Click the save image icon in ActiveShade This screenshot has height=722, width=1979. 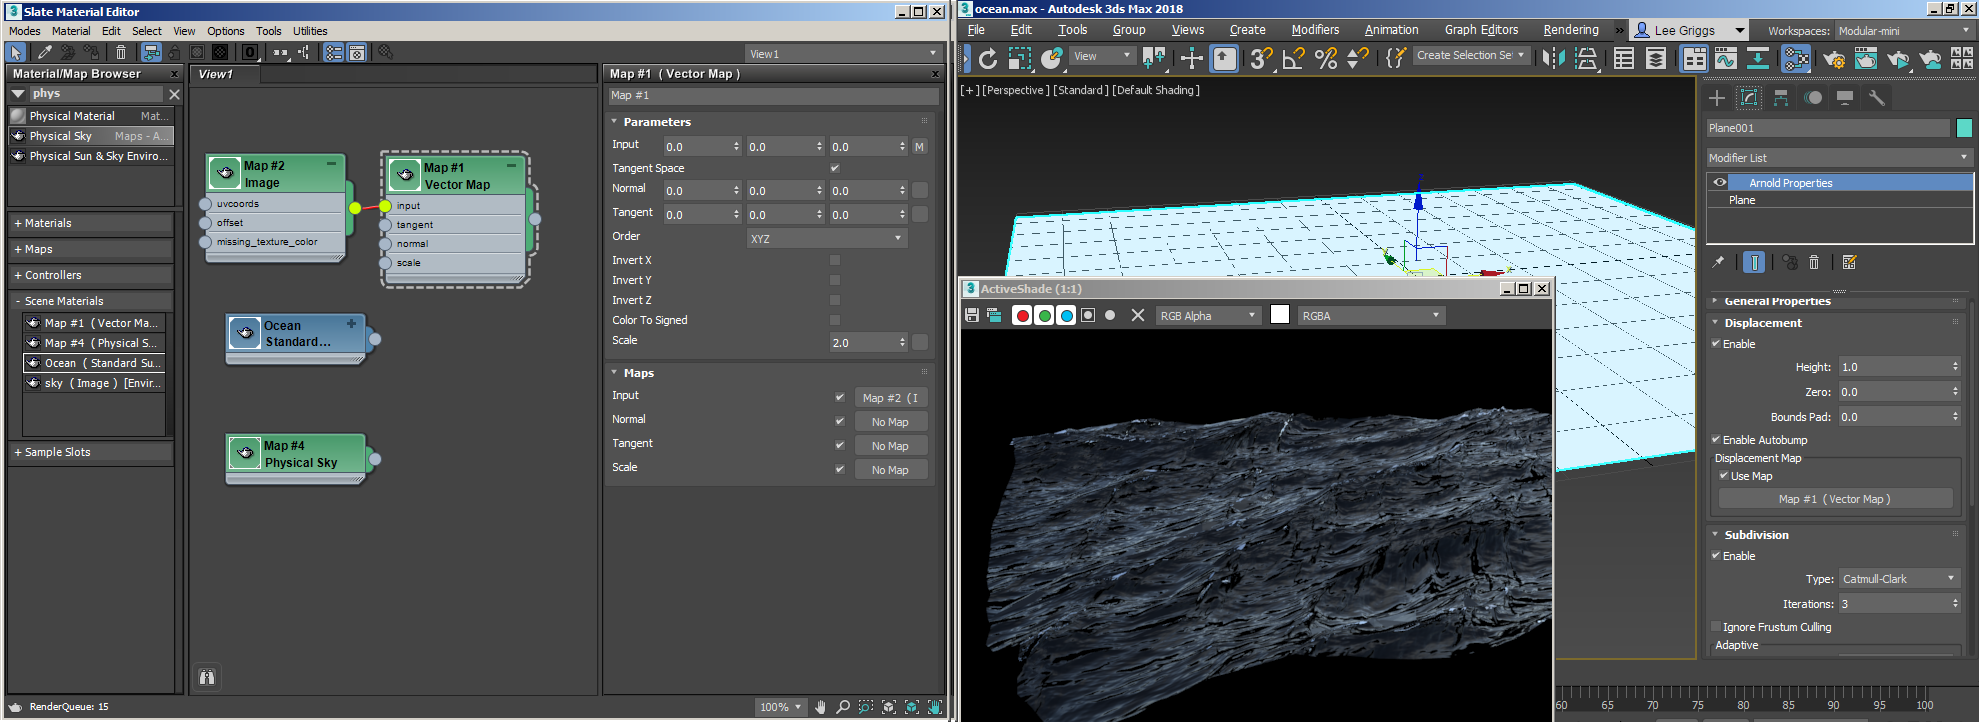point(971,315)
